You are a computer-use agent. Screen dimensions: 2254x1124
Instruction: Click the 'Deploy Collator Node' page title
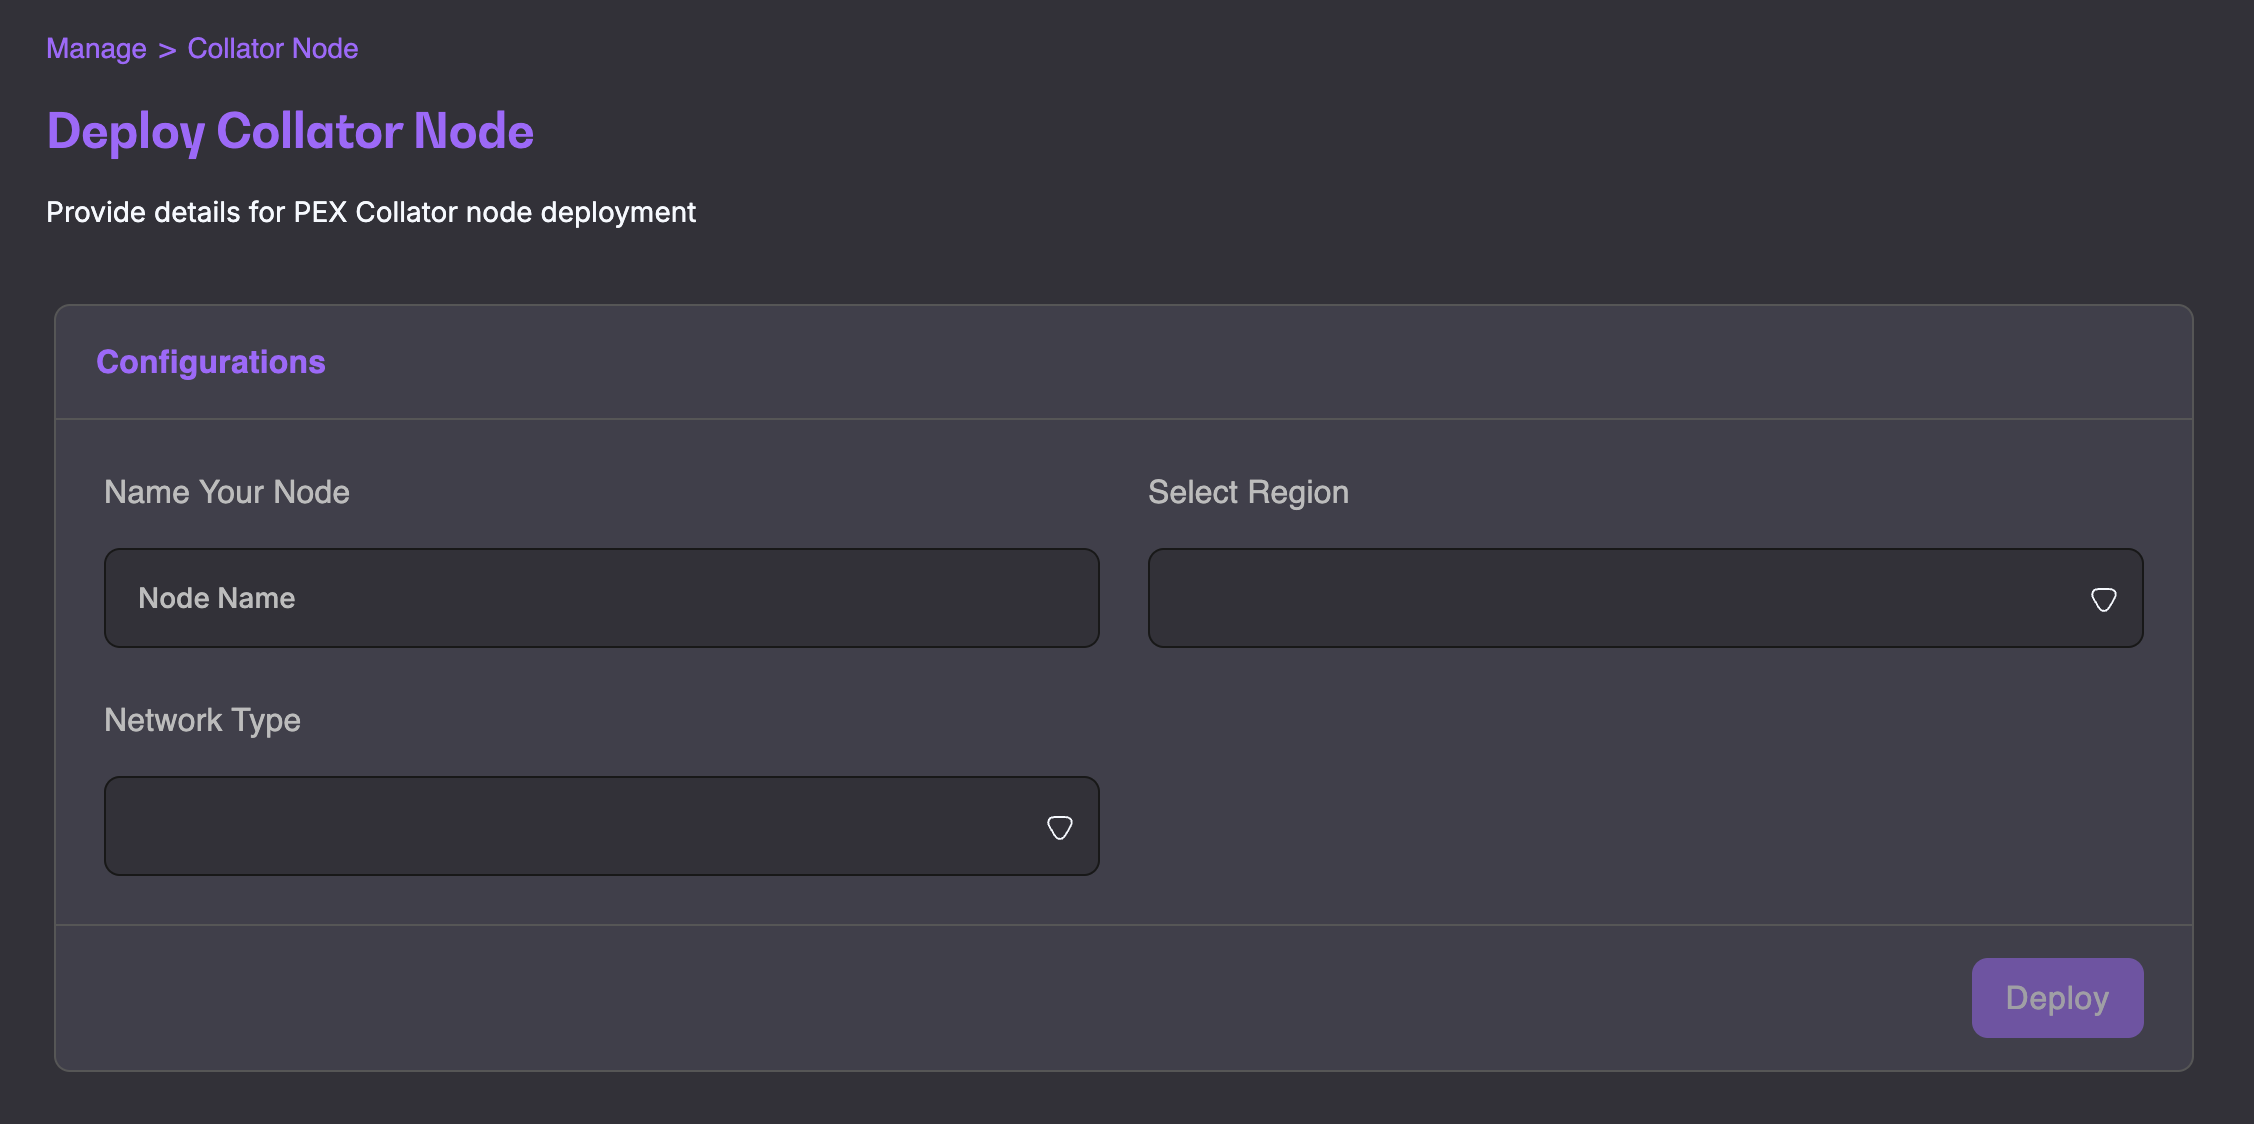pos(290,131)
